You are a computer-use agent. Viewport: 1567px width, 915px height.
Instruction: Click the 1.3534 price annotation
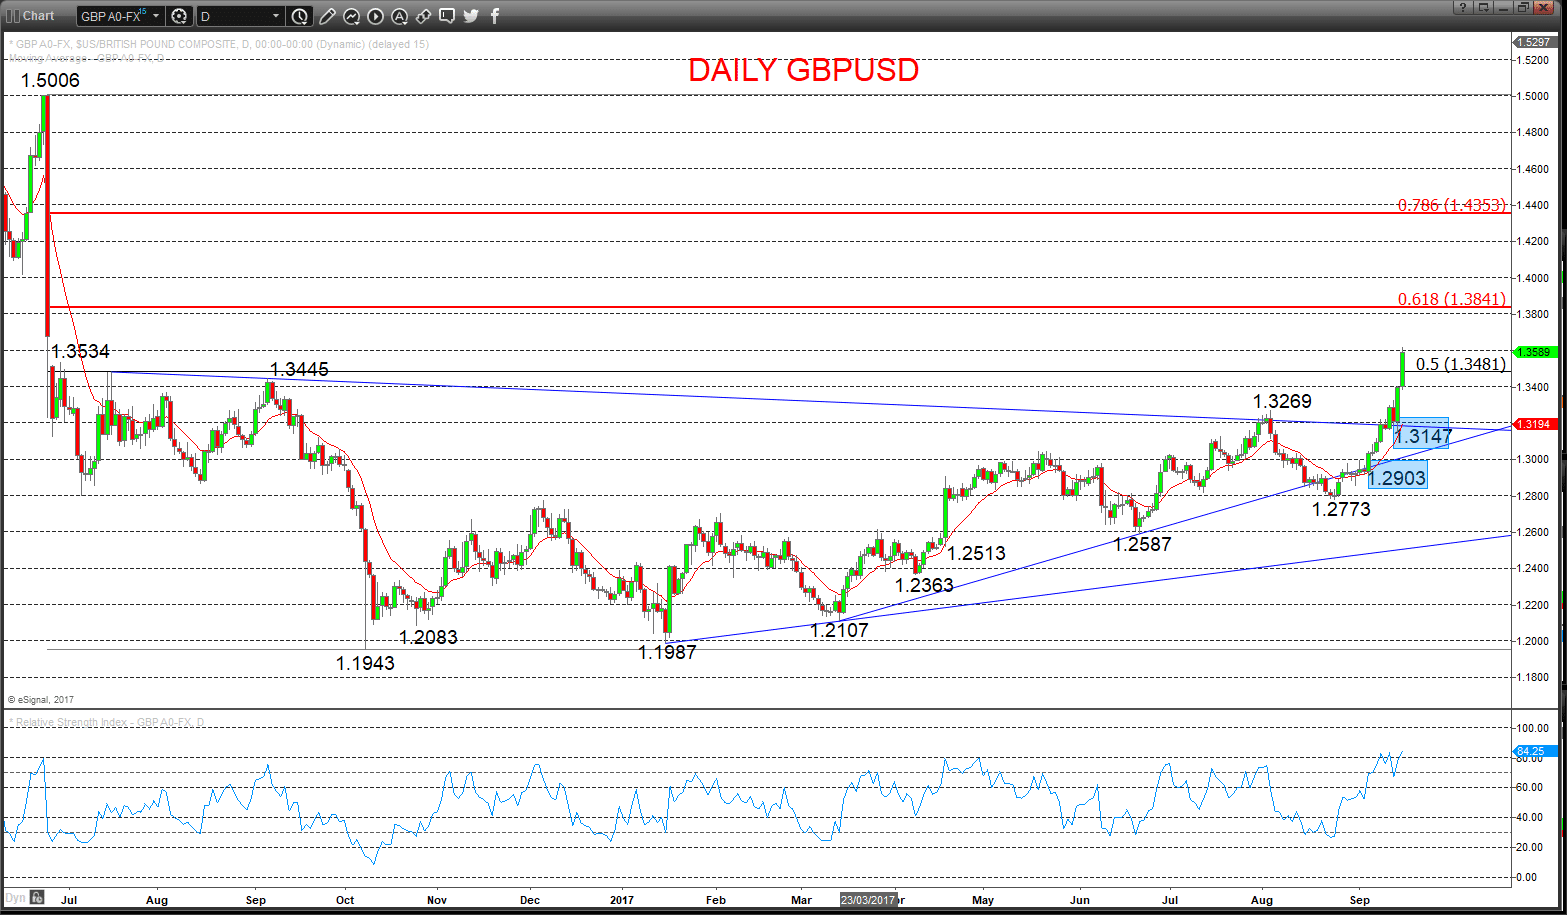[80, 351]
